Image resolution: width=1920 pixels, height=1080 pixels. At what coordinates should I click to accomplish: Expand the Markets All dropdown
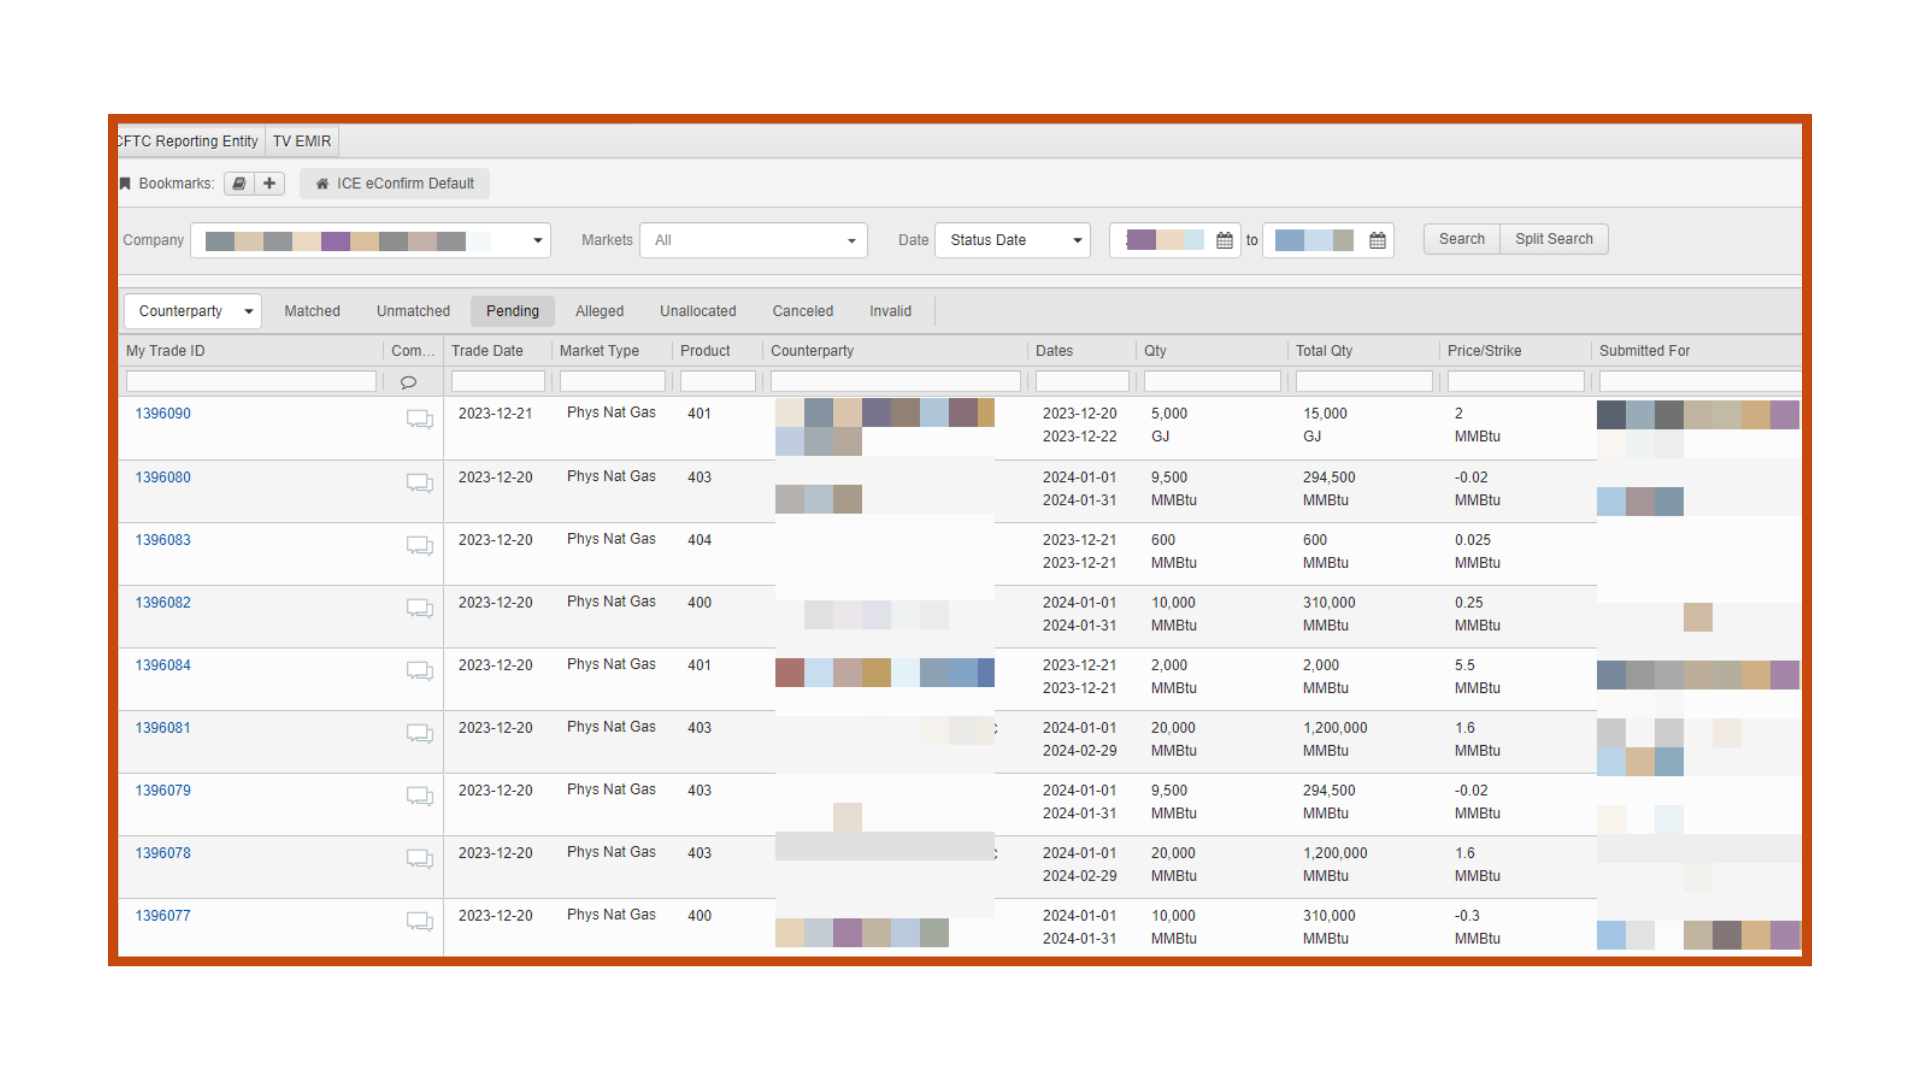pyautogui.click(x=851, y=240)
